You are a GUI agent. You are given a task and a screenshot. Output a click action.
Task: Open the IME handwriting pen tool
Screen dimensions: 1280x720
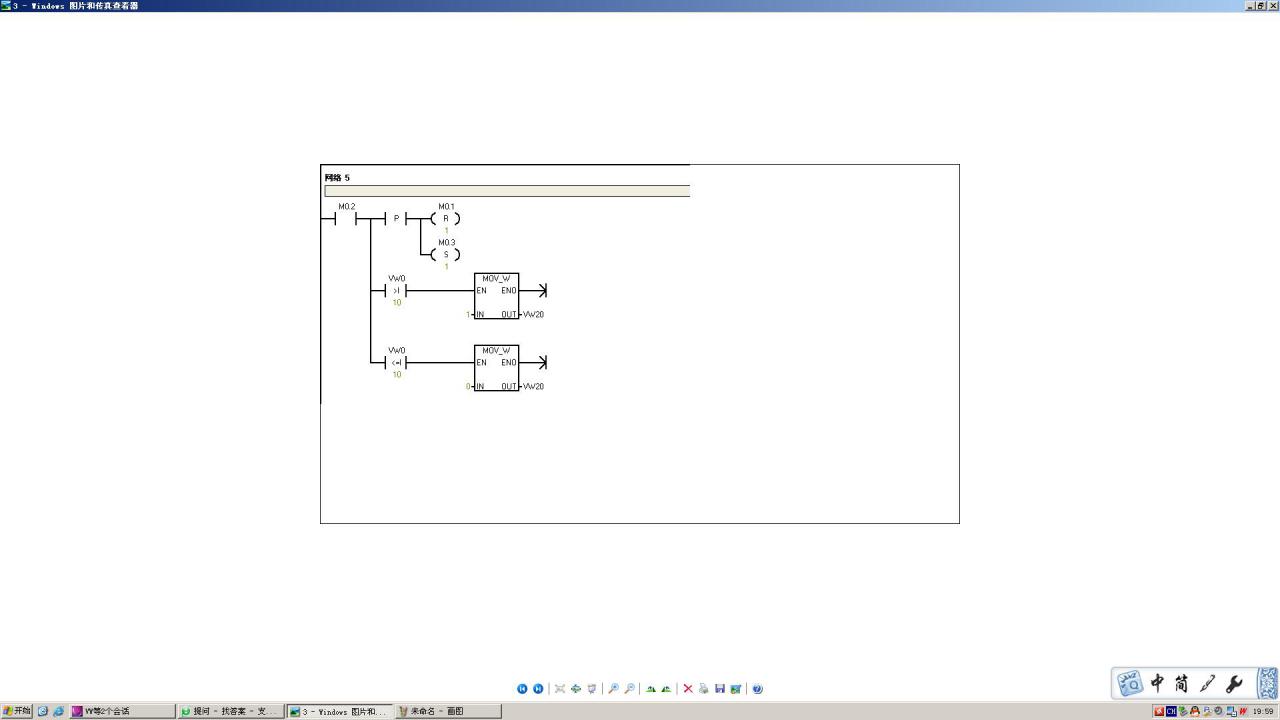[1208, 684]
